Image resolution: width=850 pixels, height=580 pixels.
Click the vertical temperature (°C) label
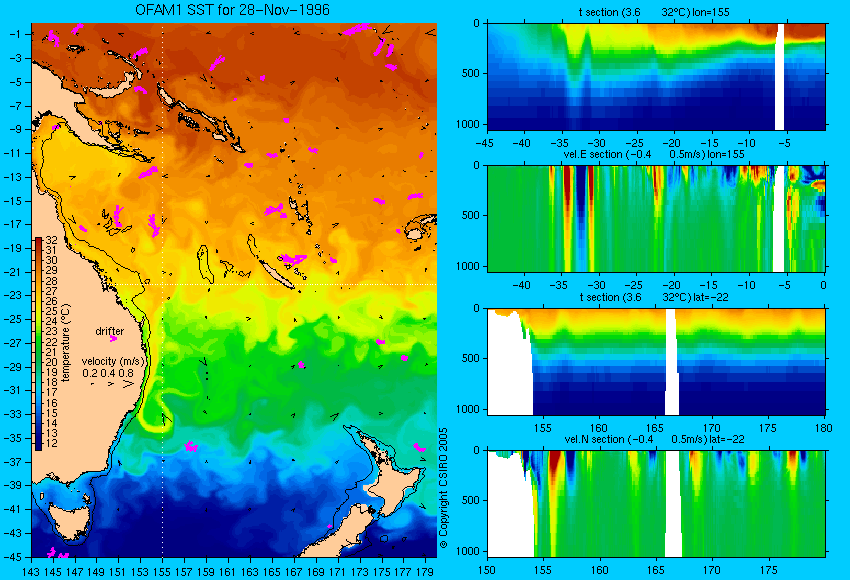(x=66, y=343)
